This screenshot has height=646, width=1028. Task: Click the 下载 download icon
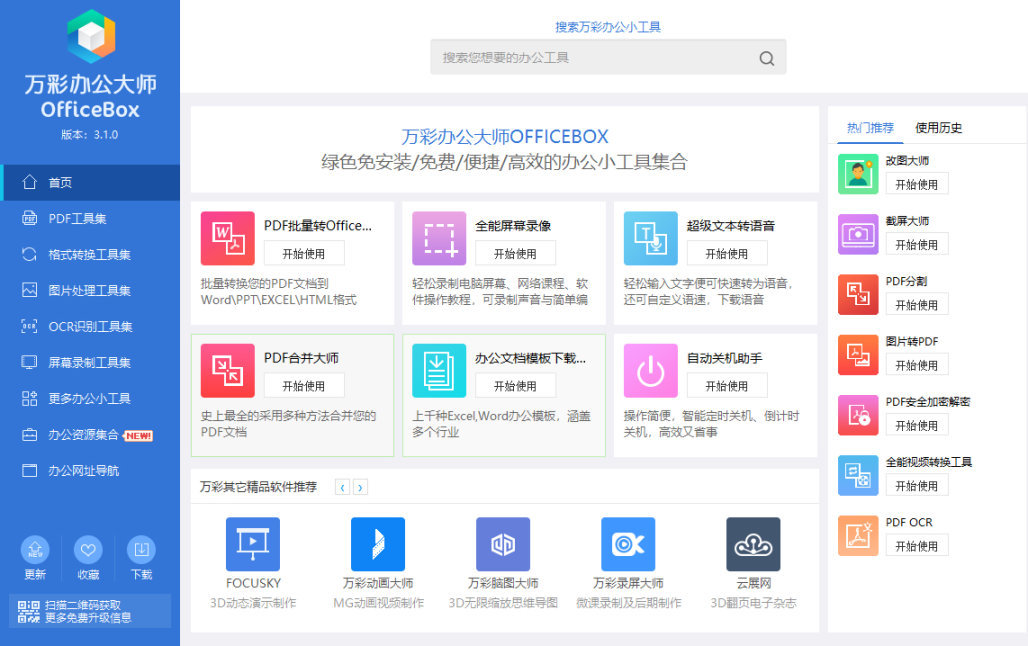tap(141, 550)
